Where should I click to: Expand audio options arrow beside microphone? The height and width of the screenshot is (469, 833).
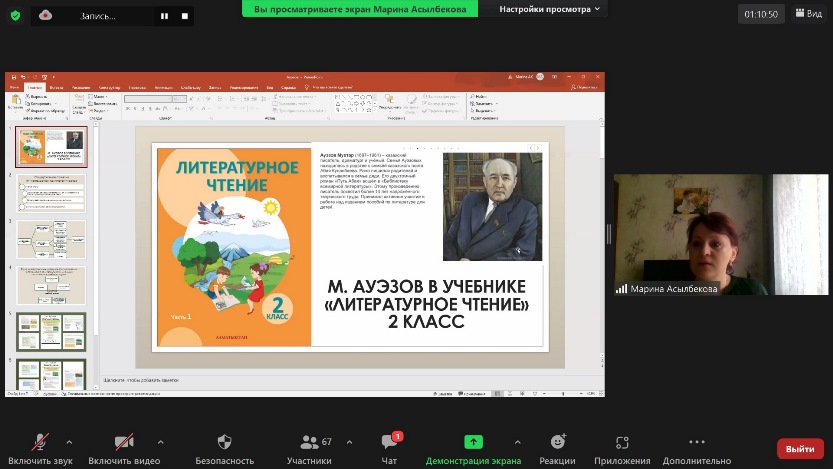point(69,441)
